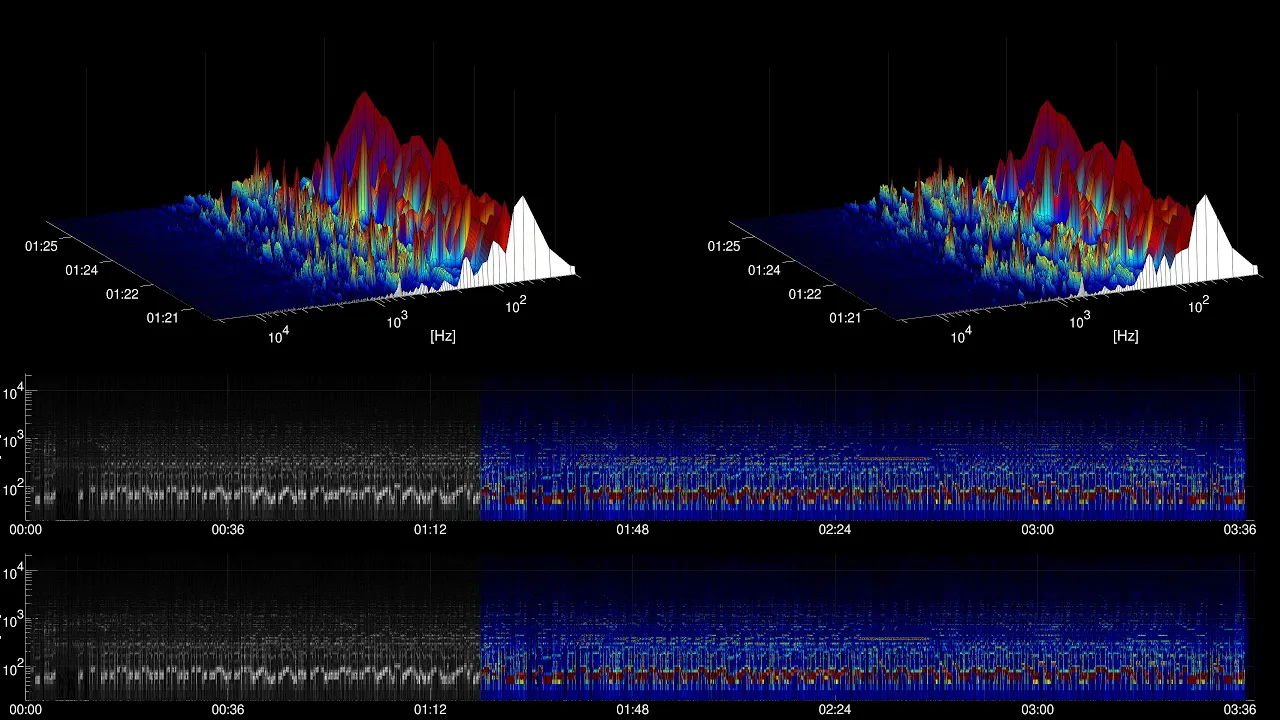Click the 10^2 frequency label on left 3D plot
This screenshot has width=1280, height=720.
[x=516, y=305]
